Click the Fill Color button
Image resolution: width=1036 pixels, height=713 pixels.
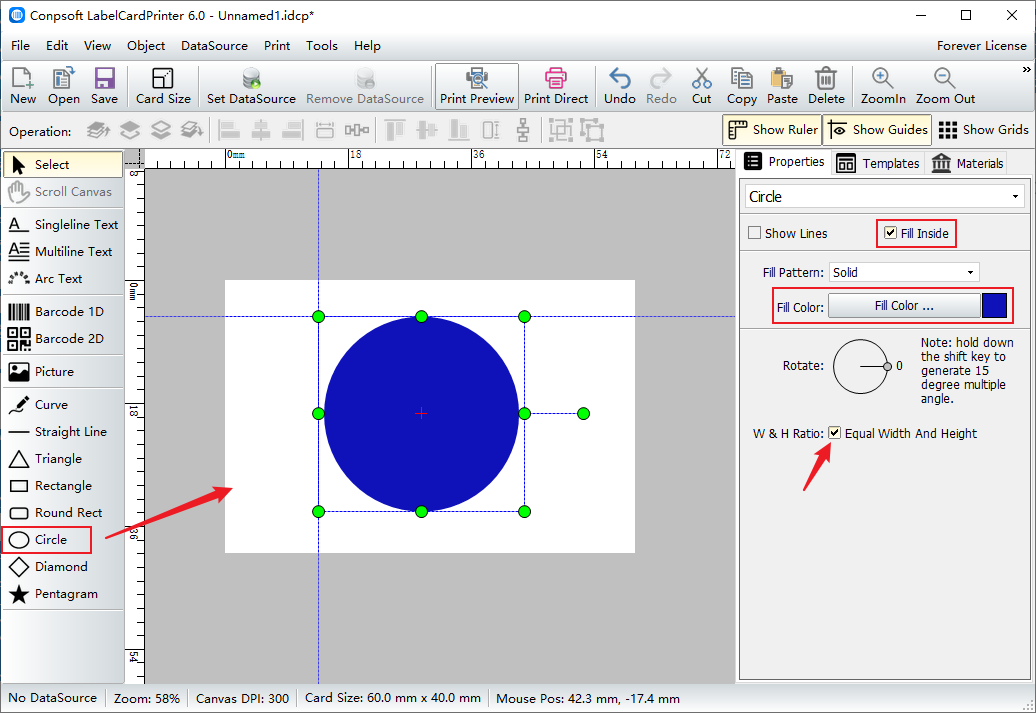[904, 306]
